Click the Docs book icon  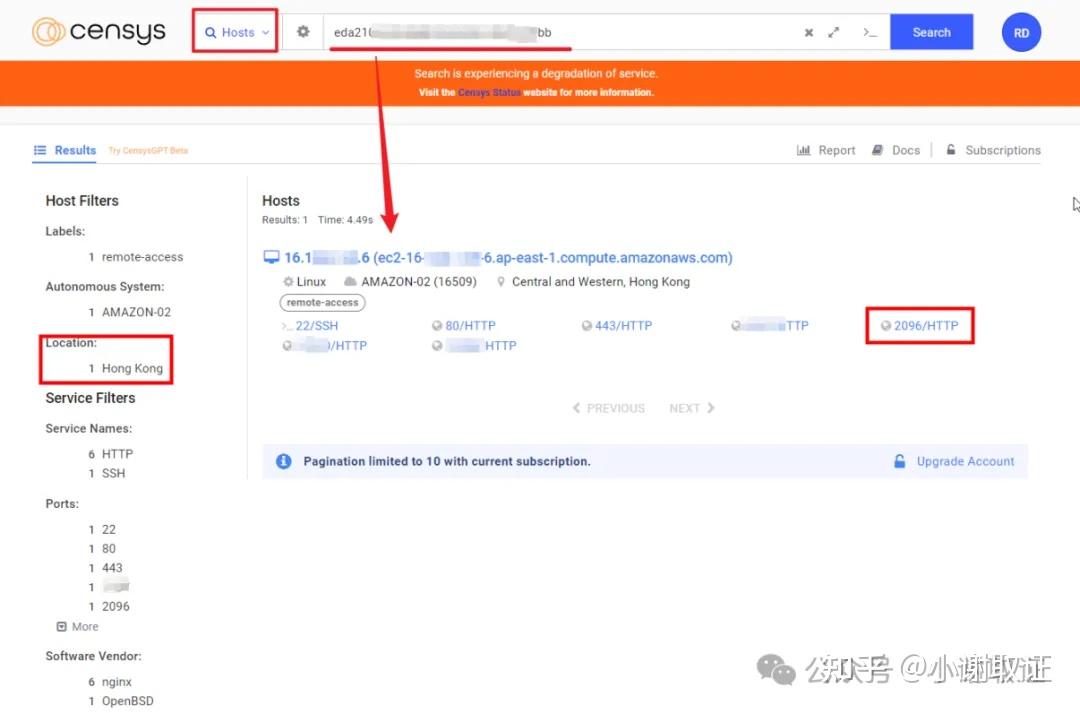coord(878,150)
